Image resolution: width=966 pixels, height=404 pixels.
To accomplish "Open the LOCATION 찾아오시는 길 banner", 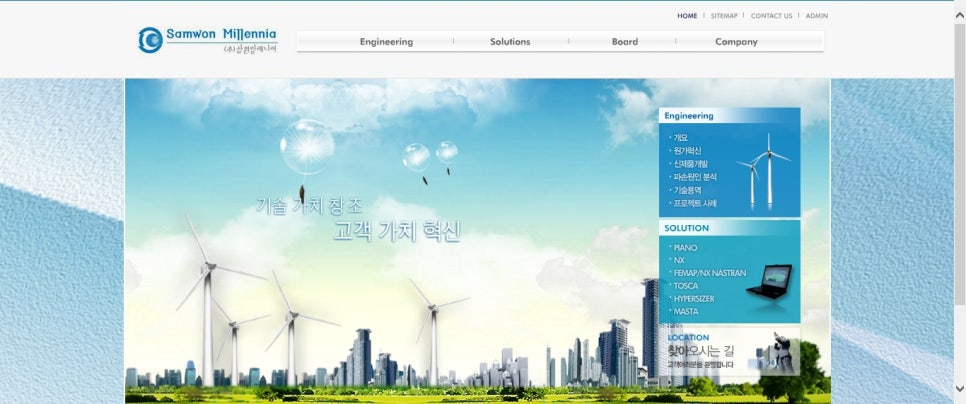I will [729, 351].
